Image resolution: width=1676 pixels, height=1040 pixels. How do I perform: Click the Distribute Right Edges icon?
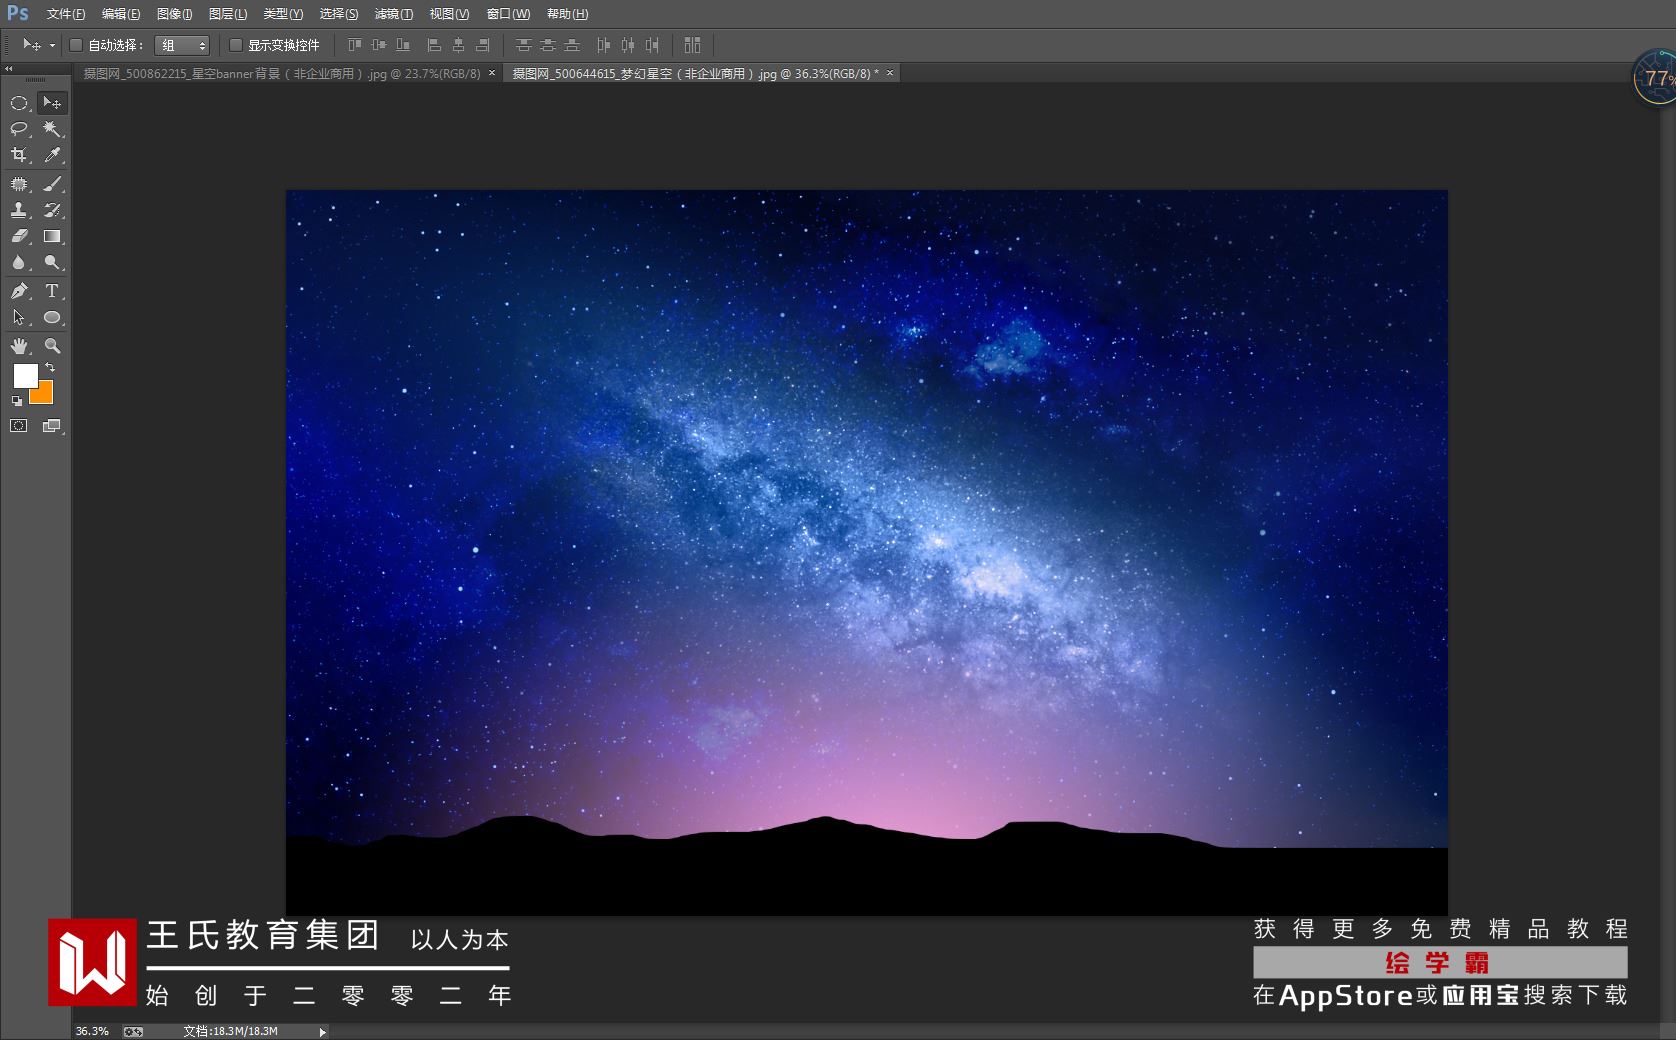click(x=652, y=45)
